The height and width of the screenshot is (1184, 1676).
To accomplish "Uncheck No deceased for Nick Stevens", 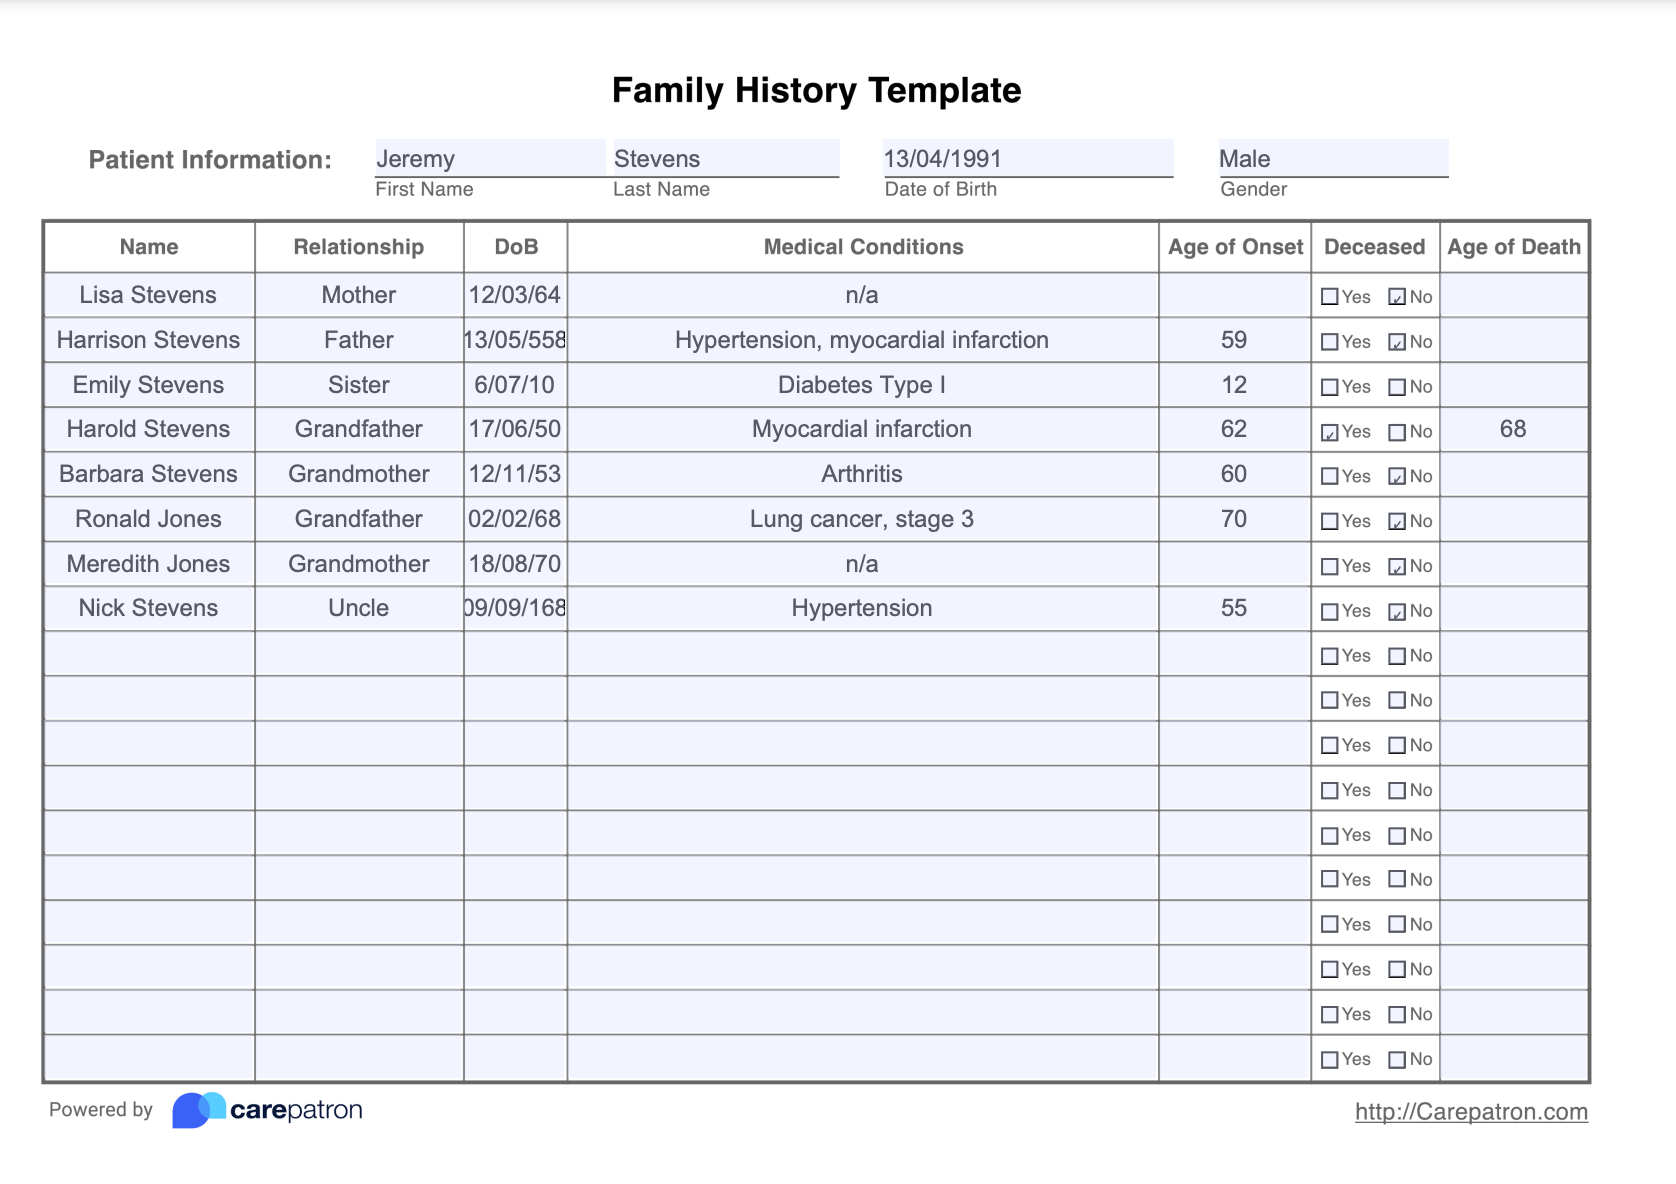I will pos(1397,611).
